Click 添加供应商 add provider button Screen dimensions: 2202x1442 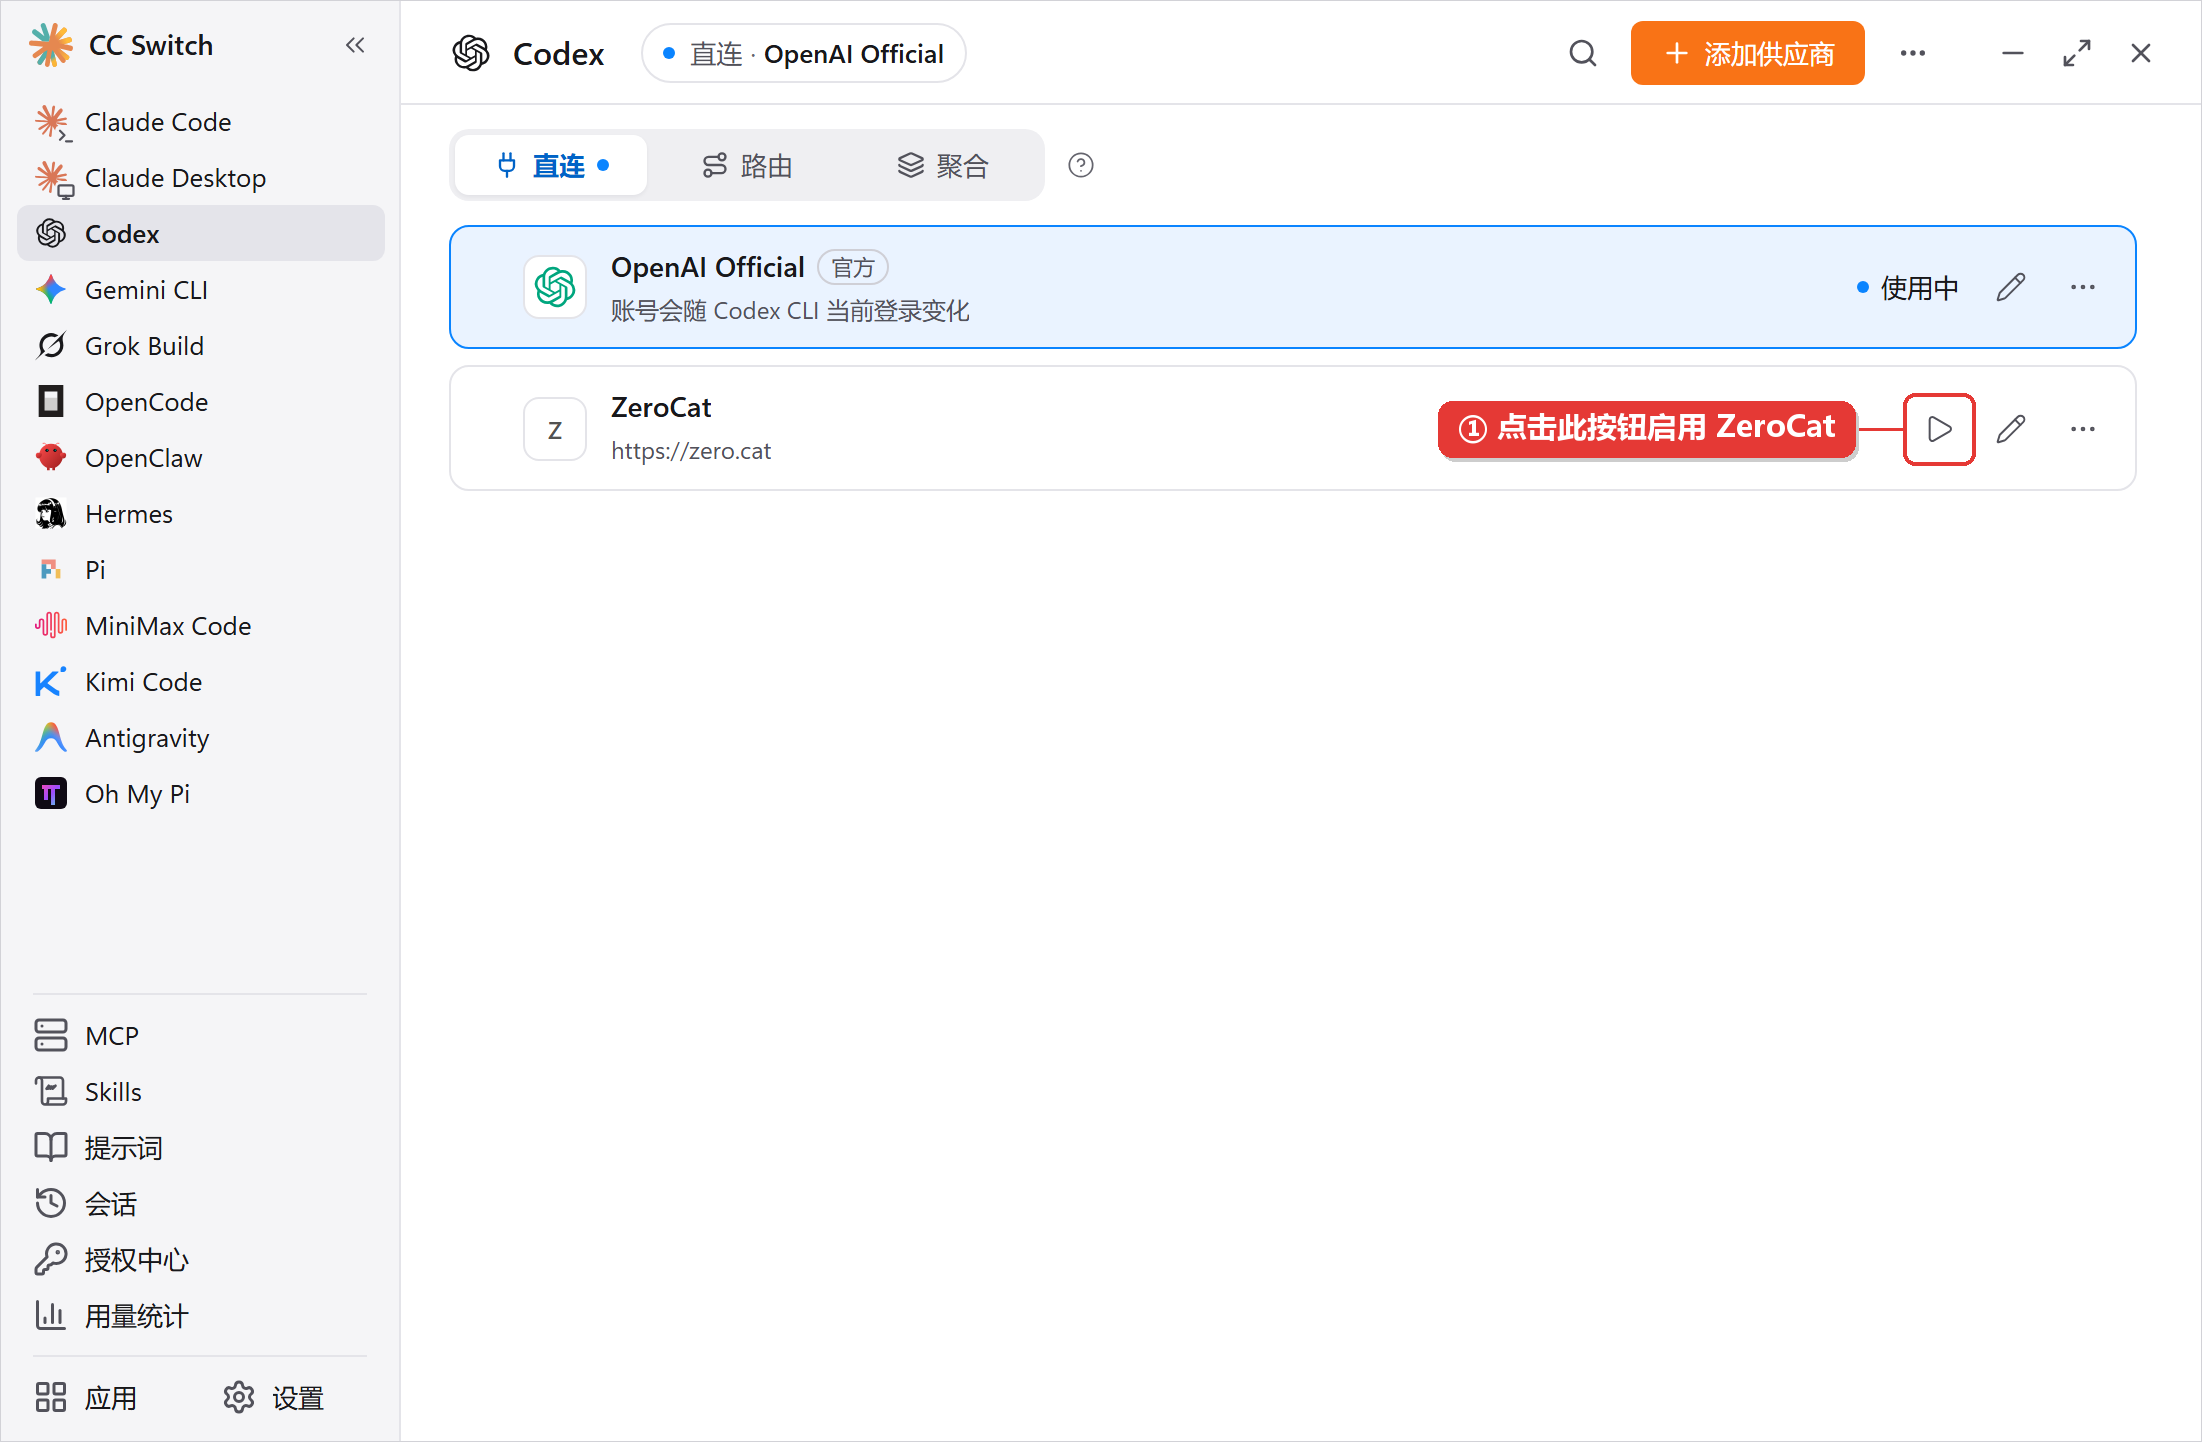(1747, 53)
